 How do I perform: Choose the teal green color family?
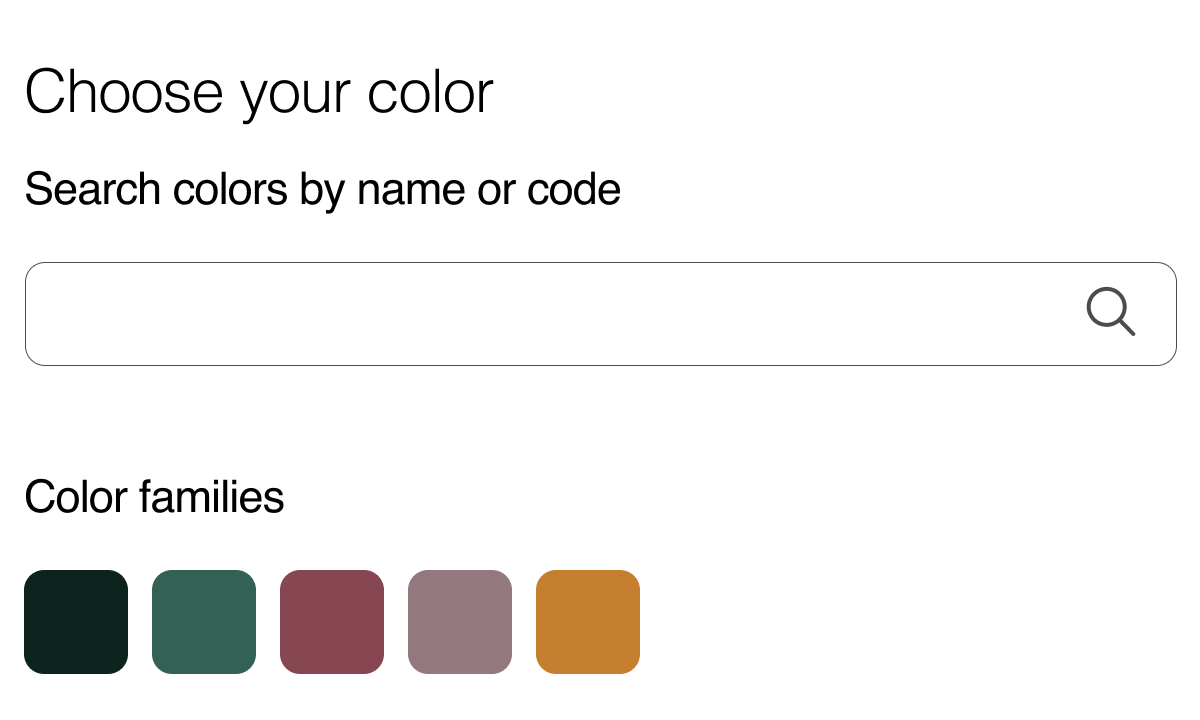coord(204,622)
